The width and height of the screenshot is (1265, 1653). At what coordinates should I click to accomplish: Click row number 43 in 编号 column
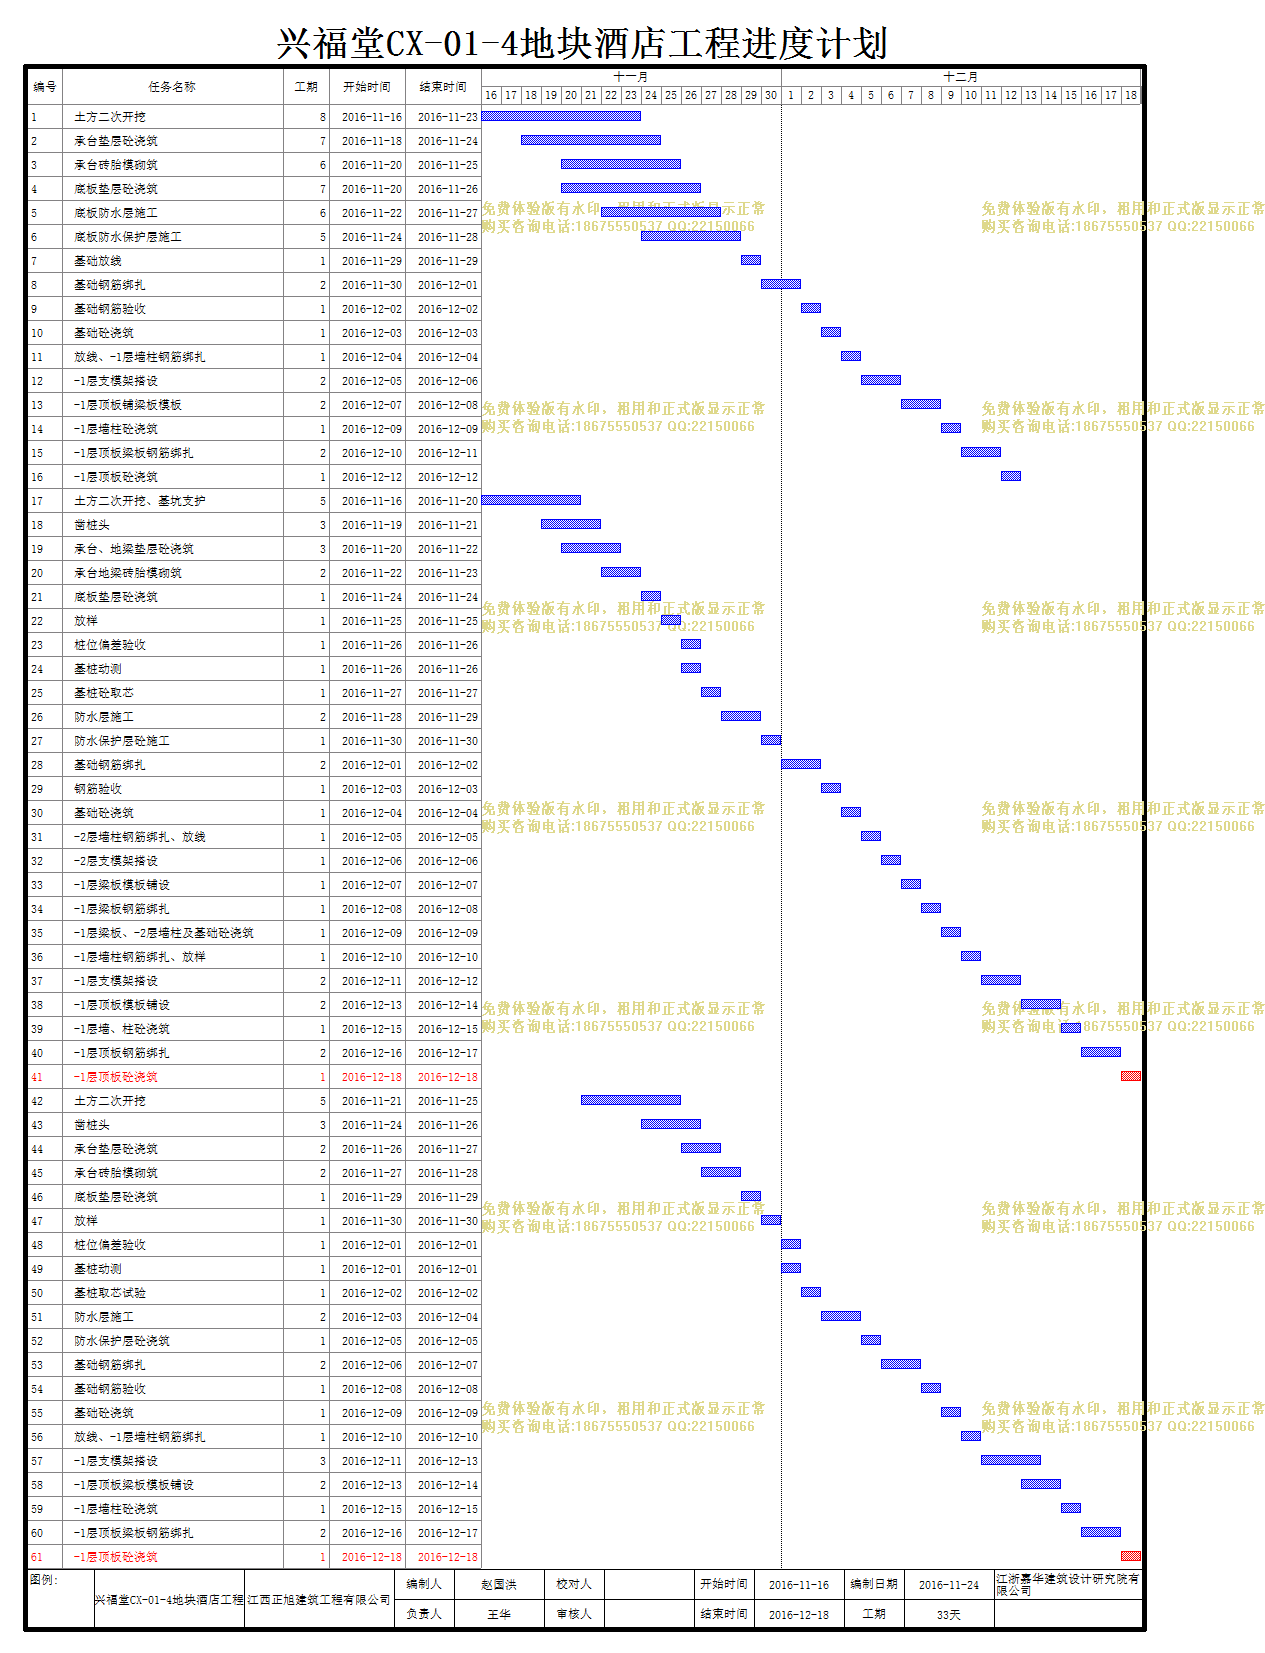tap(37, 1125)
